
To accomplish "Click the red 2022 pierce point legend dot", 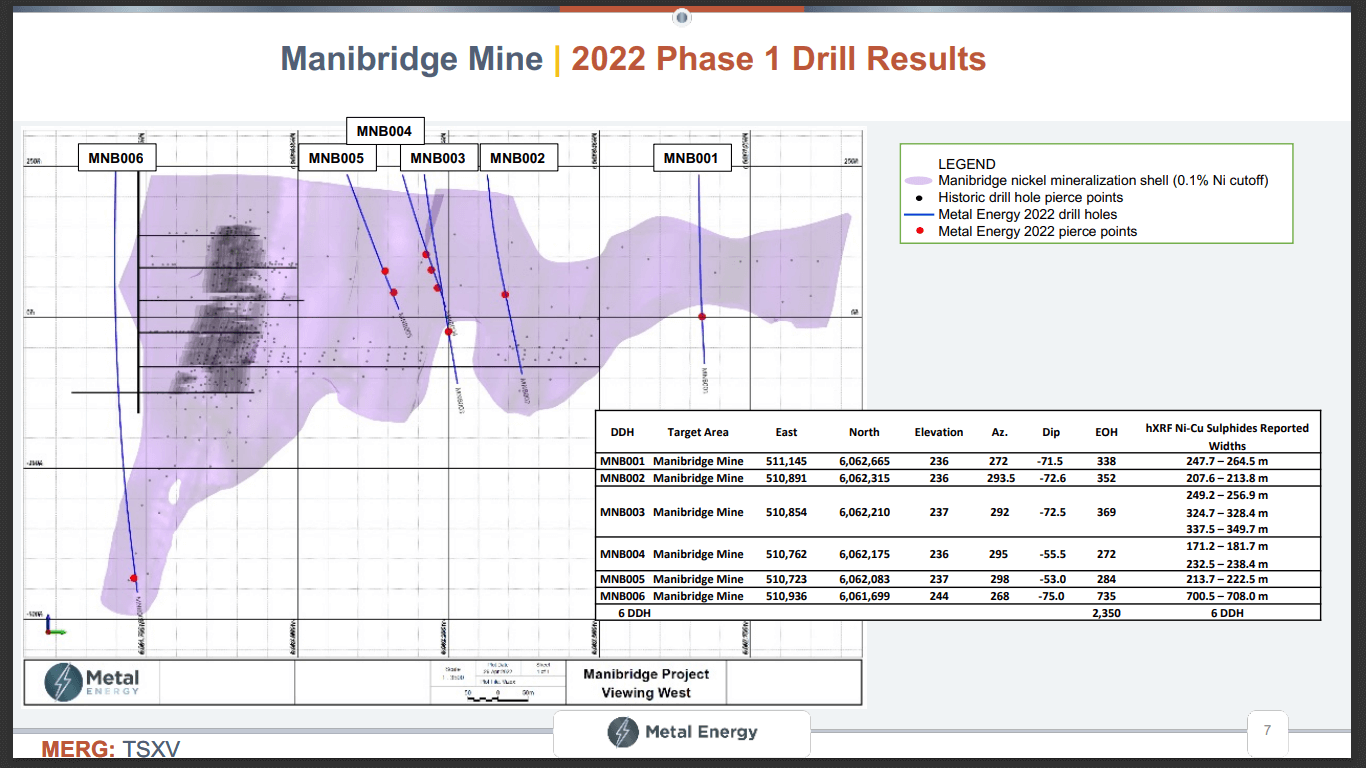I will click(919, 231).
